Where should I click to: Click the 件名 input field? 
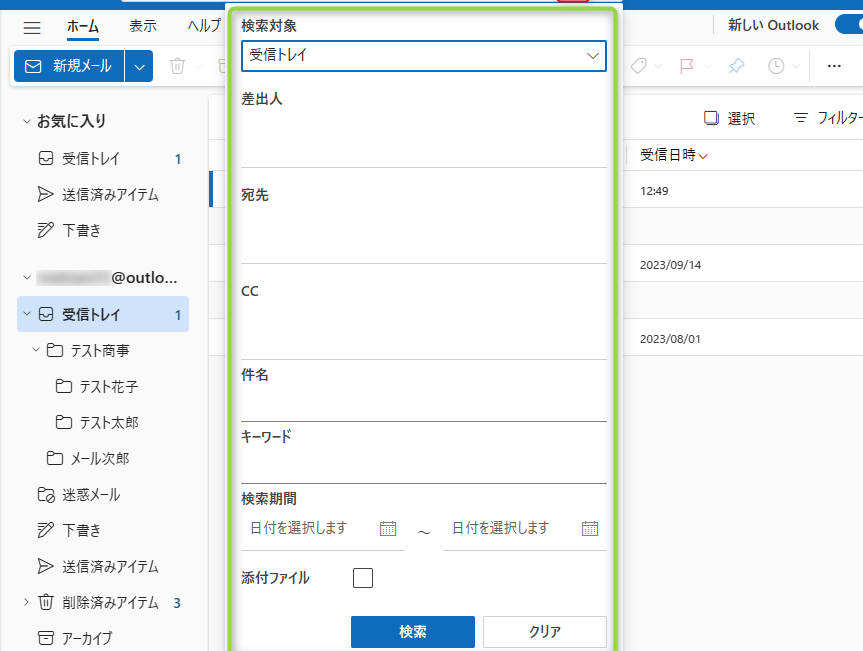coord(424,403)
